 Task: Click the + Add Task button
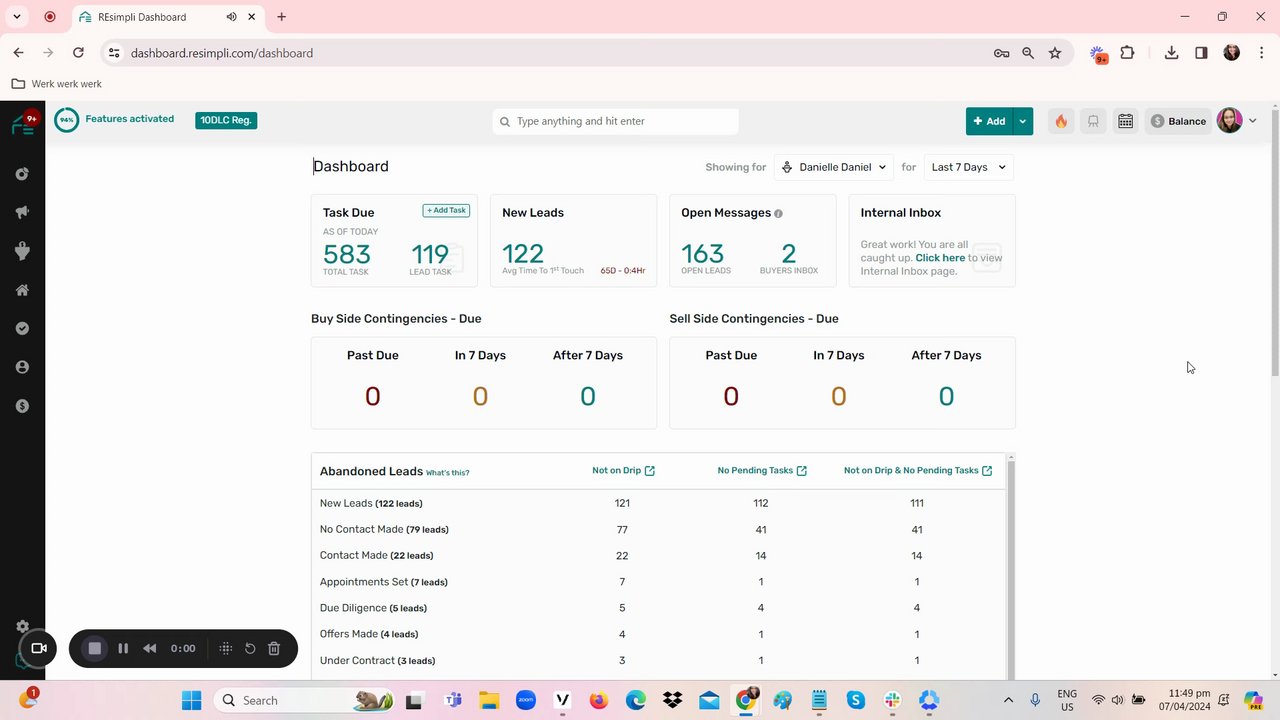tap(446, 210)
